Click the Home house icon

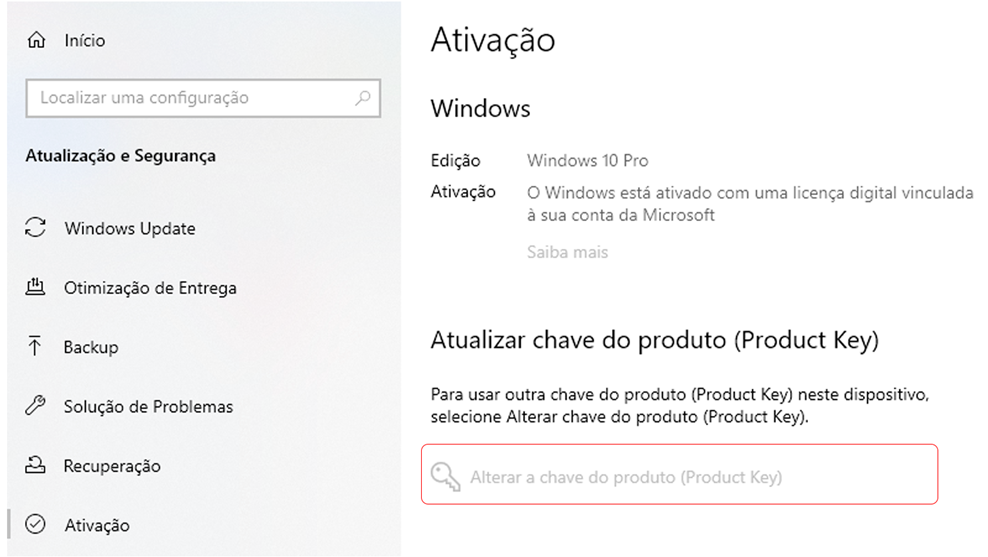(37, 40)
